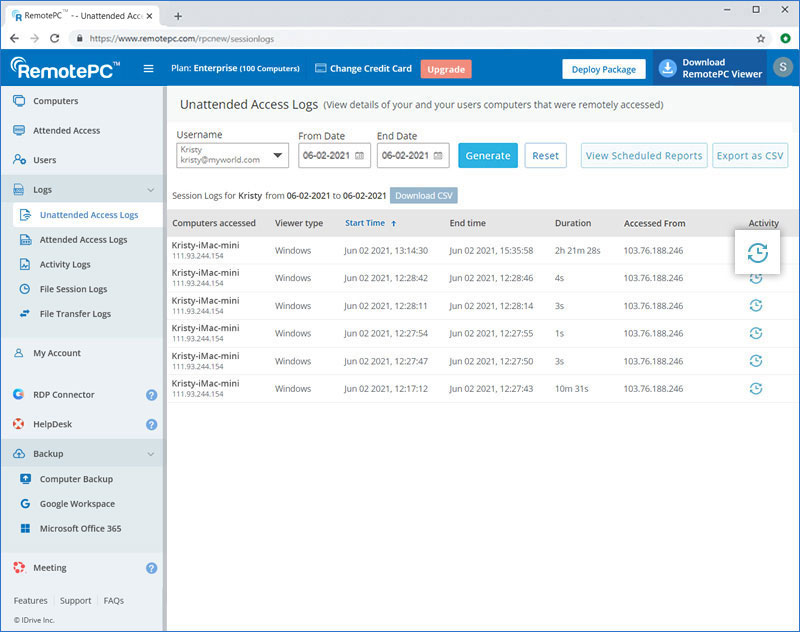800x632 pixels.
Task: Click the End Date calendar icon
Action: pos(437,156)
